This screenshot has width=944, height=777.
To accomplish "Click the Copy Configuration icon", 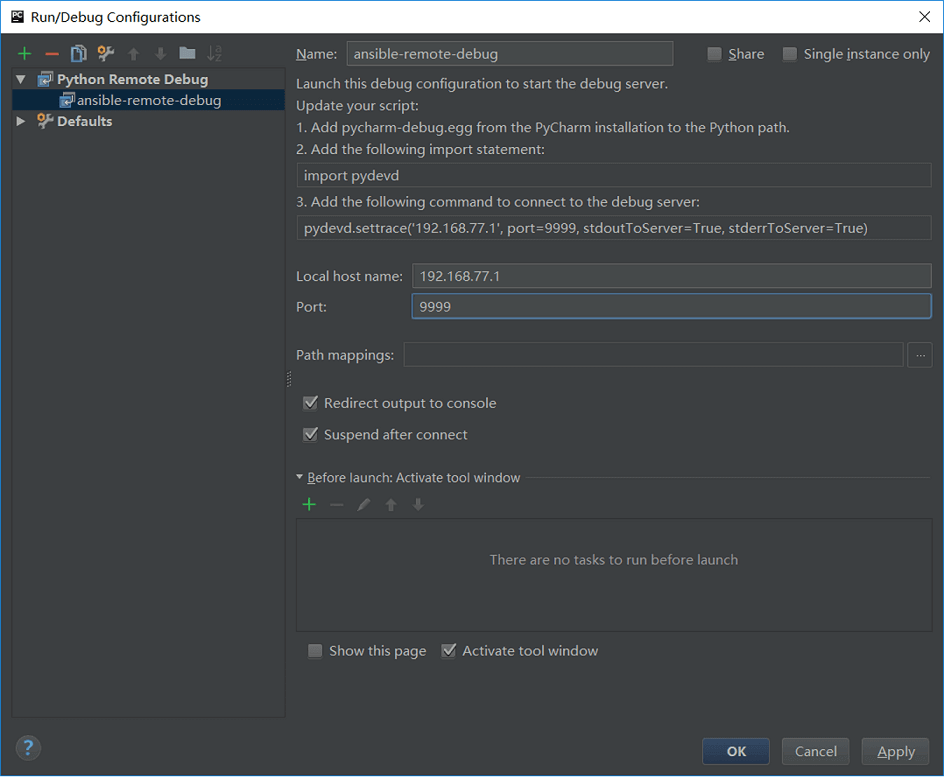I will pos(79,54).
